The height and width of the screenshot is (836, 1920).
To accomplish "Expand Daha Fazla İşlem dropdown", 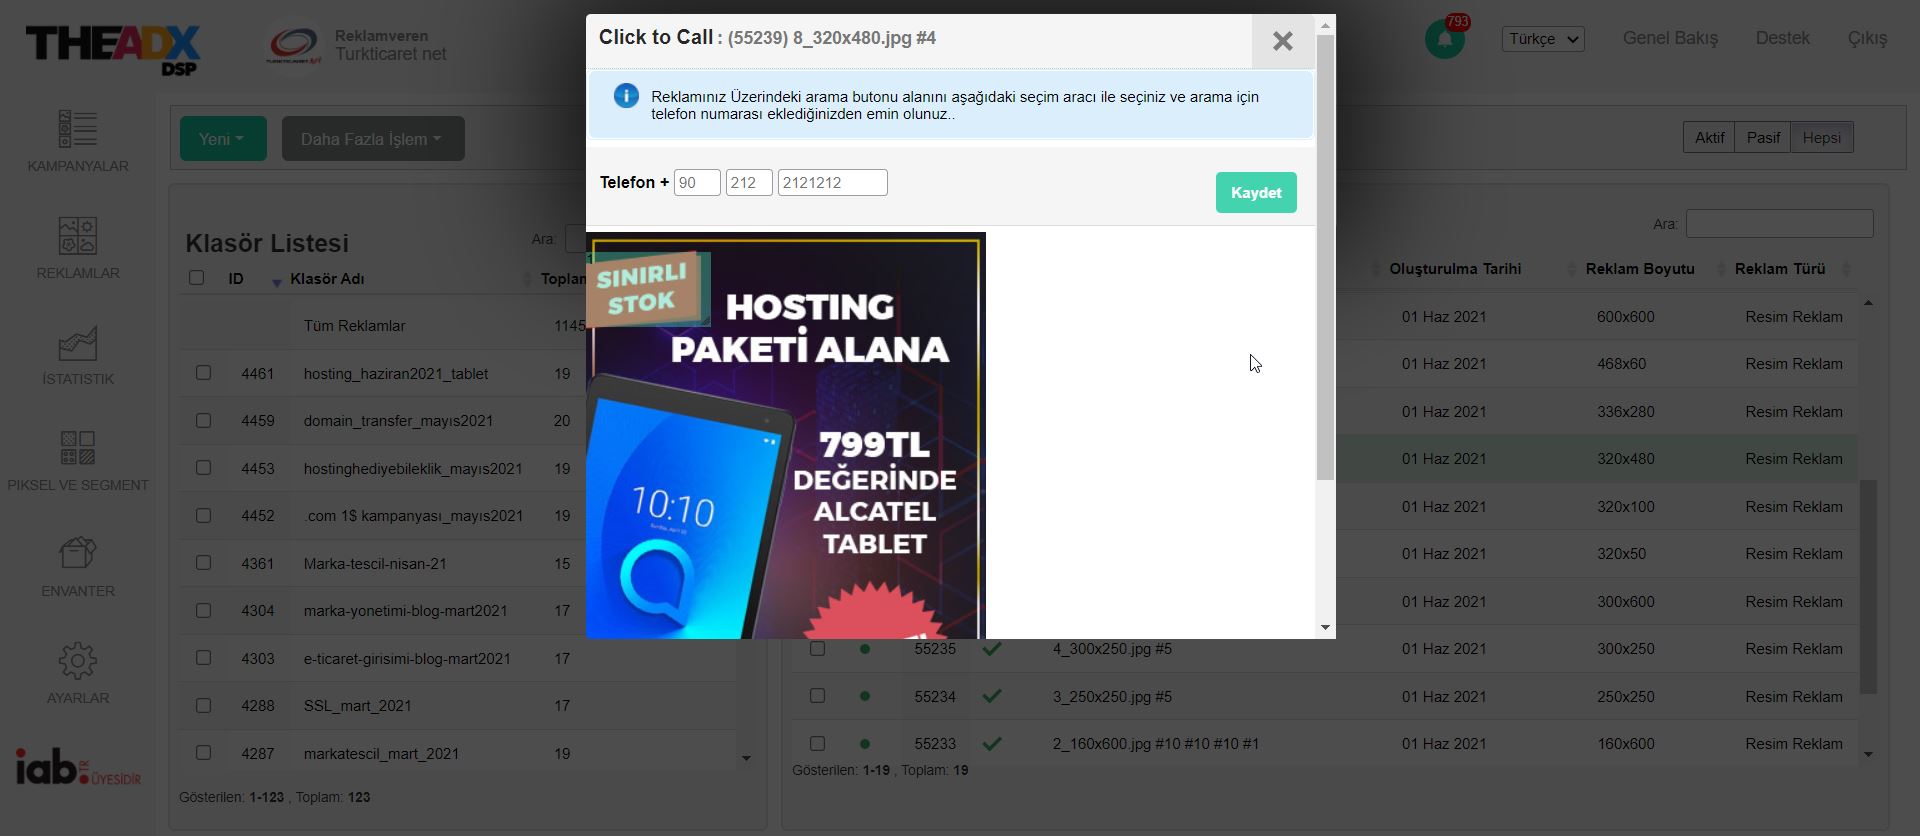I will pos(373,139).
